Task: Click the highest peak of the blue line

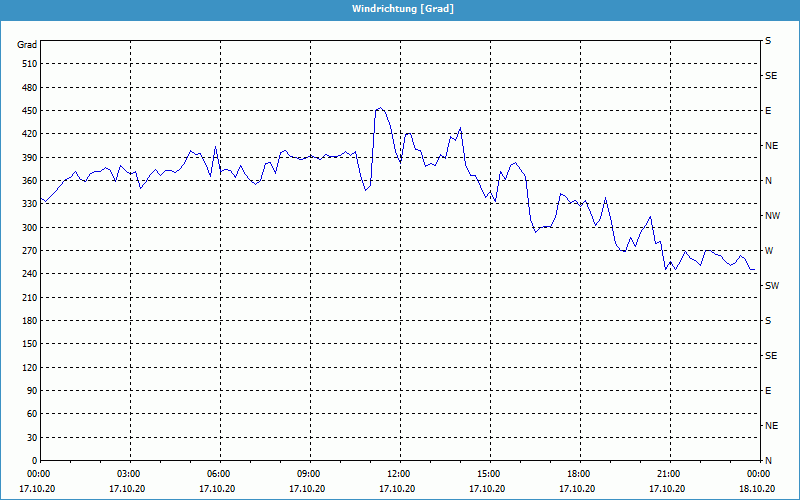Action: (x=379, y=108)
